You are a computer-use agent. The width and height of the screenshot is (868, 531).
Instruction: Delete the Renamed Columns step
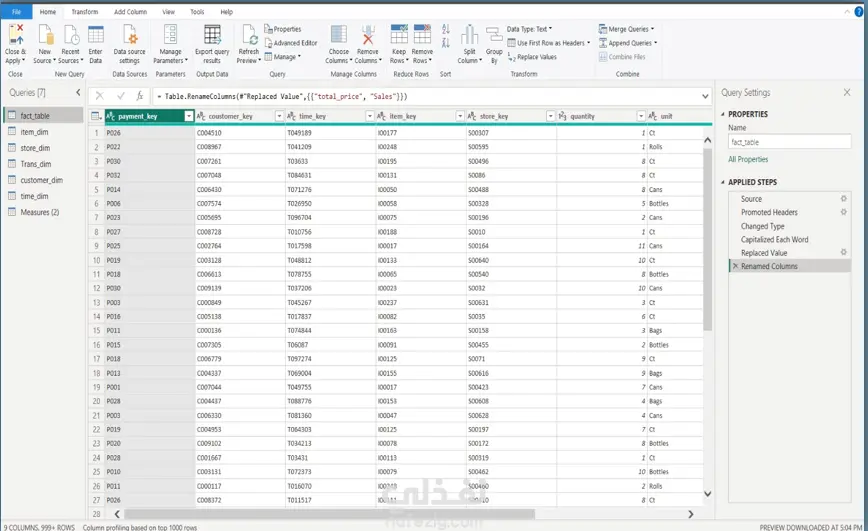point(735,266)
